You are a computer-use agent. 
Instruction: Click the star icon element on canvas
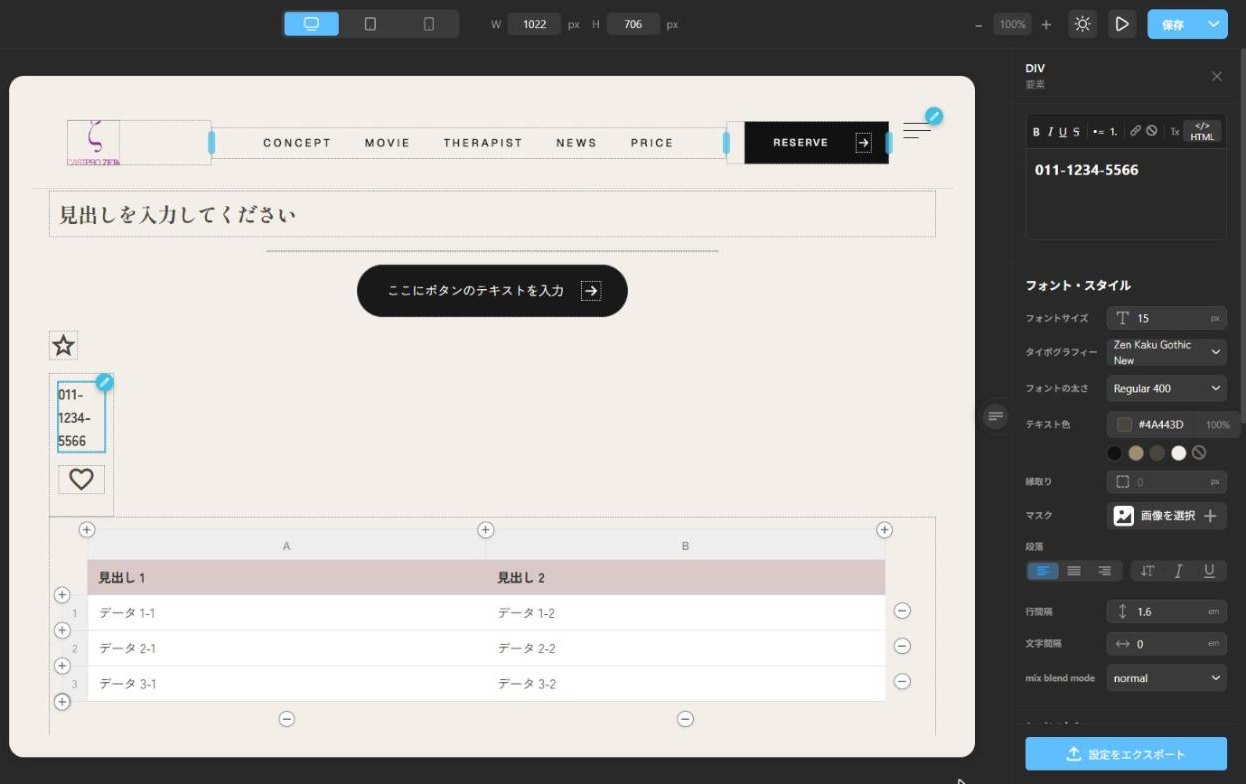coord(63,346)
